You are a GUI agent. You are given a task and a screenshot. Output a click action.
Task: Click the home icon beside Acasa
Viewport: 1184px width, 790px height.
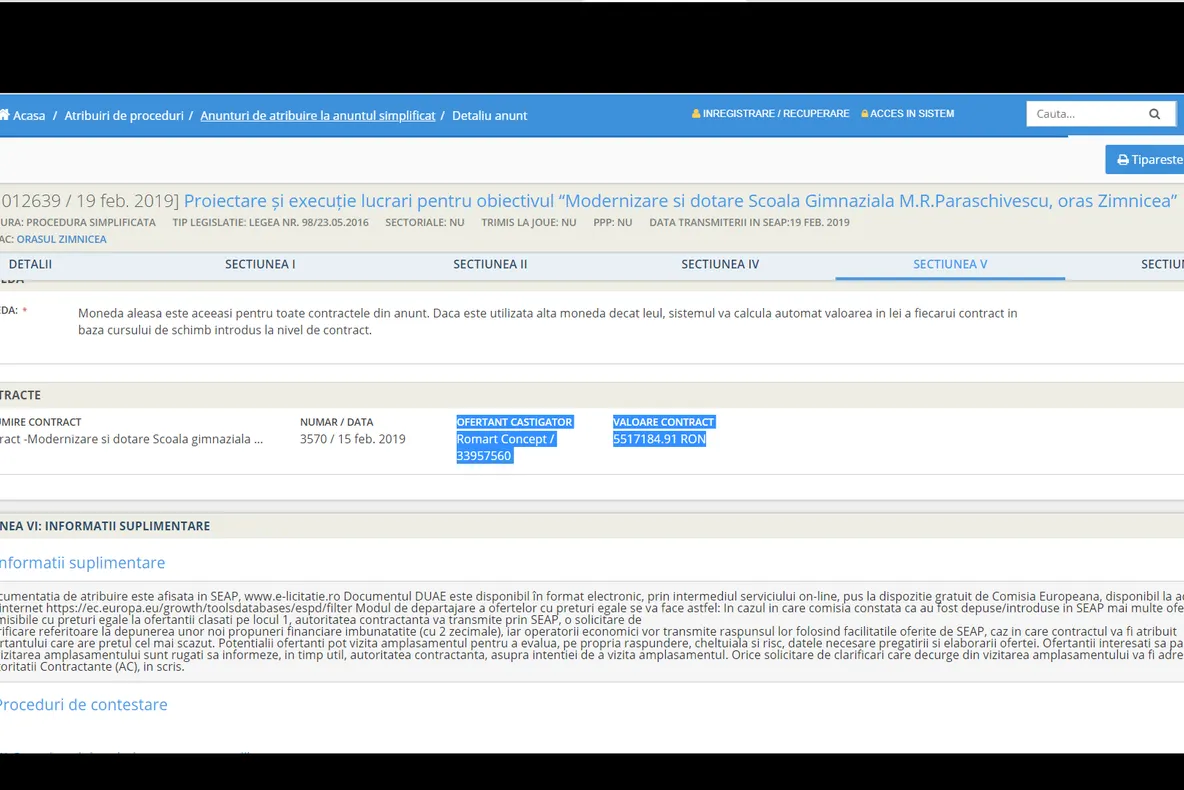[x=4, y=115]
